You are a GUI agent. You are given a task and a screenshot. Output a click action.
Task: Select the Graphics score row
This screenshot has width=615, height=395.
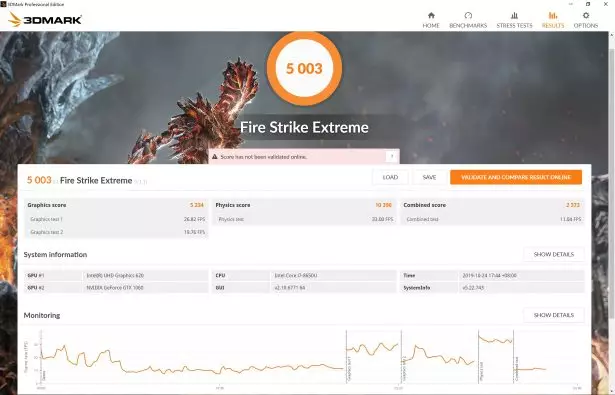(x=116, y=205)
